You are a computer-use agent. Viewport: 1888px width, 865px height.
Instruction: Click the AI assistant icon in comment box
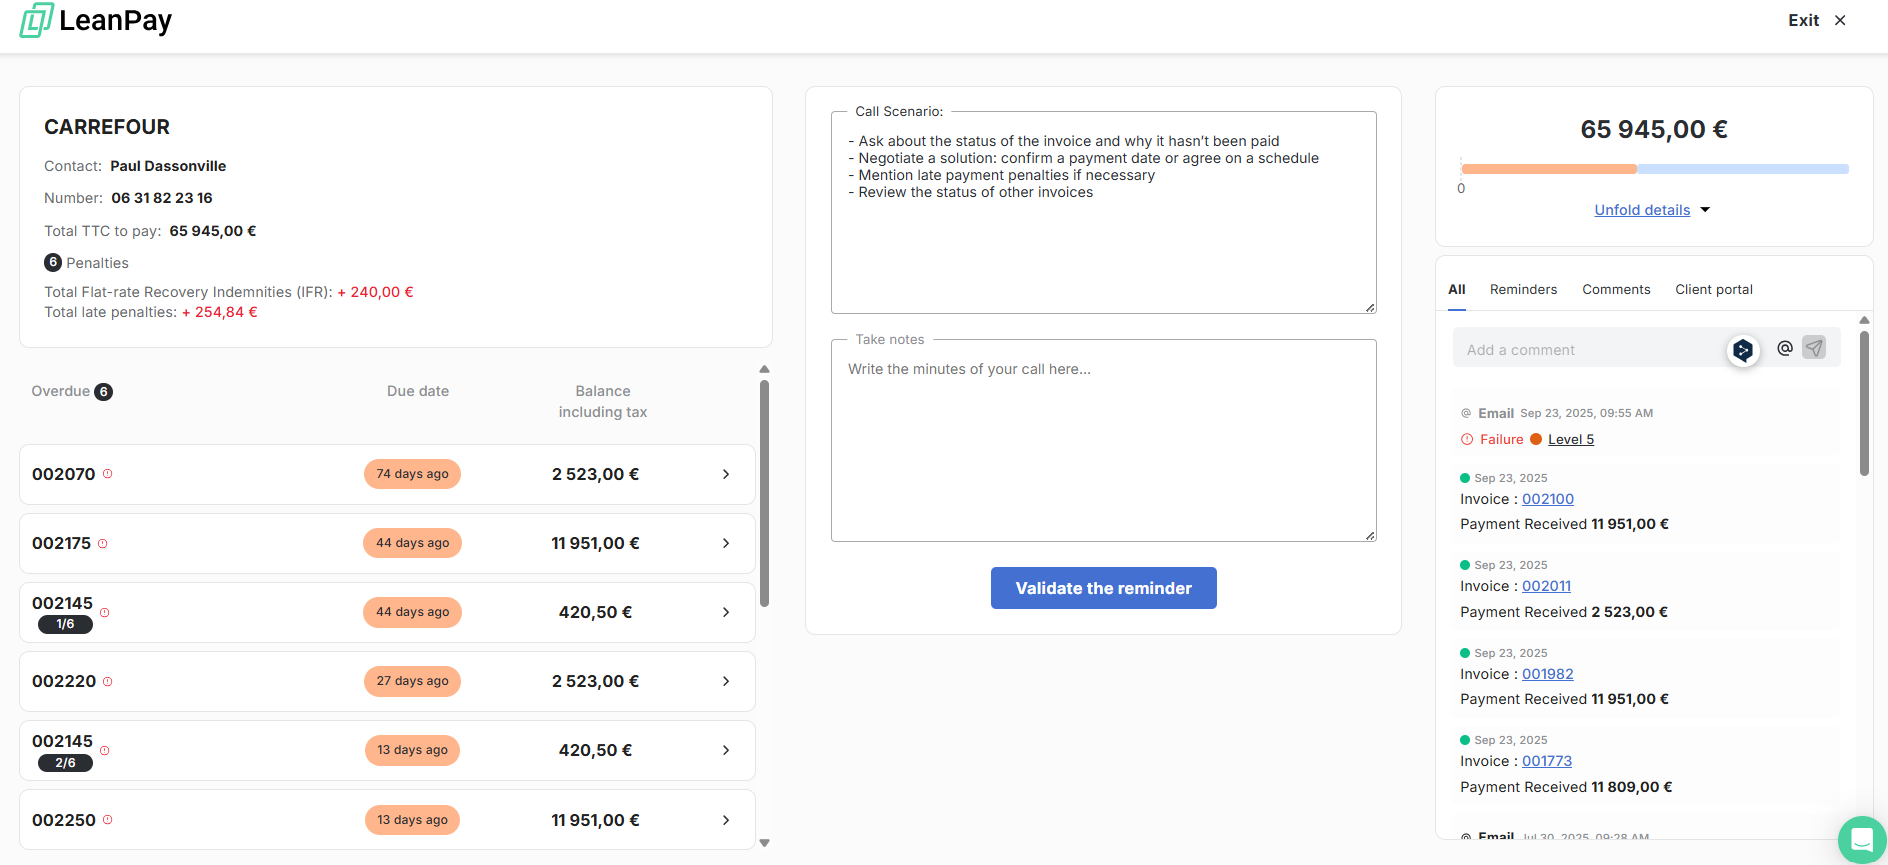[x=1743, y=350]
